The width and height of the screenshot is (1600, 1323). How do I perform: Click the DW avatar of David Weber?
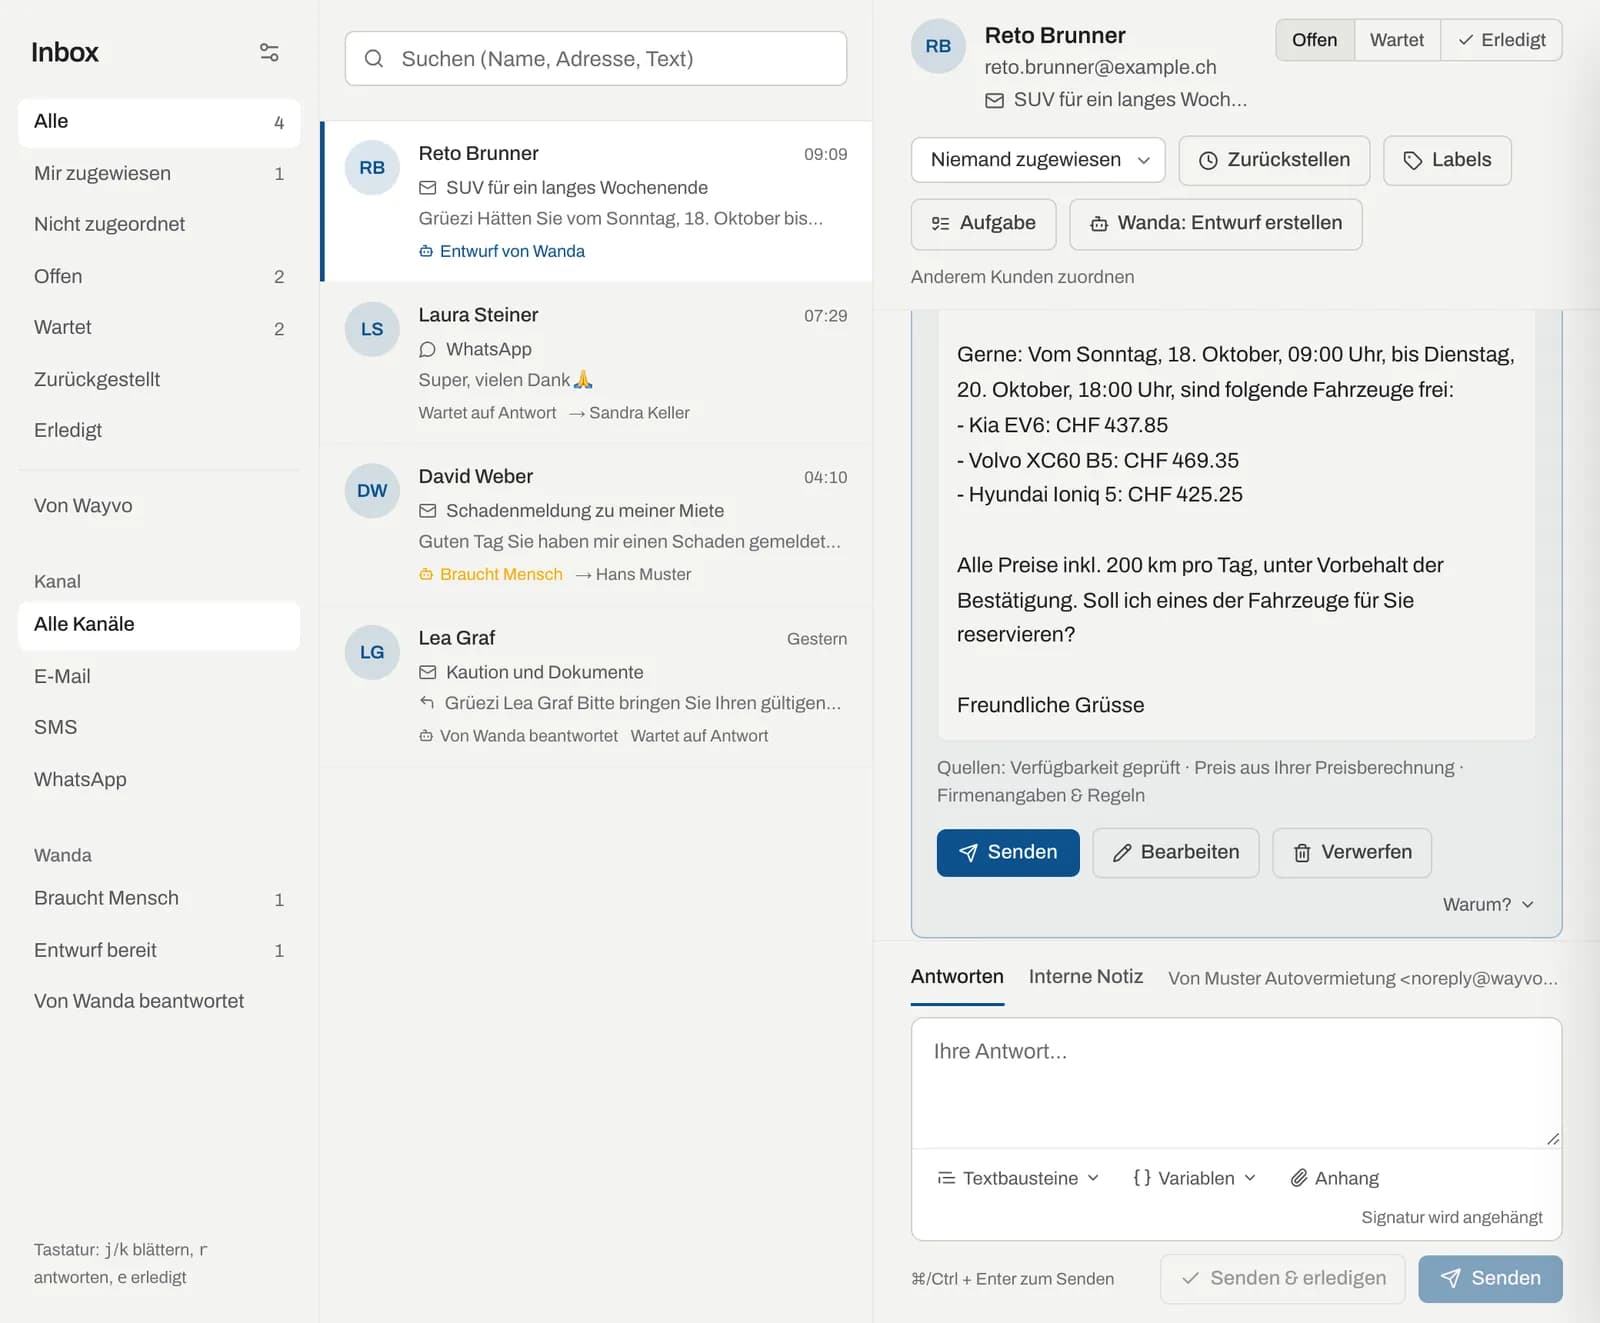tap(372, 491)
